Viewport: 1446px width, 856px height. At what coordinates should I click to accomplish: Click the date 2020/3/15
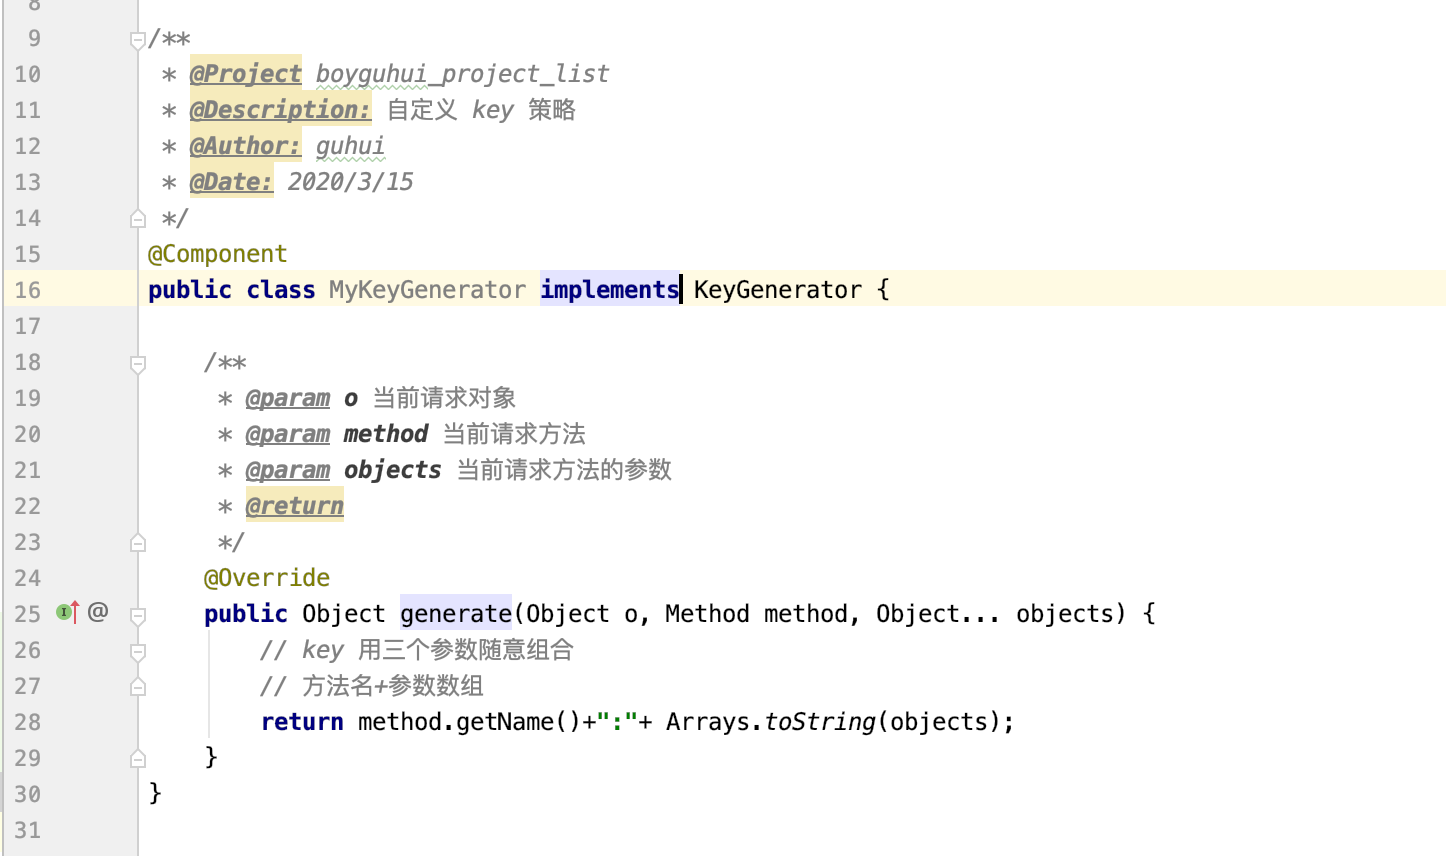pos(350,182)
